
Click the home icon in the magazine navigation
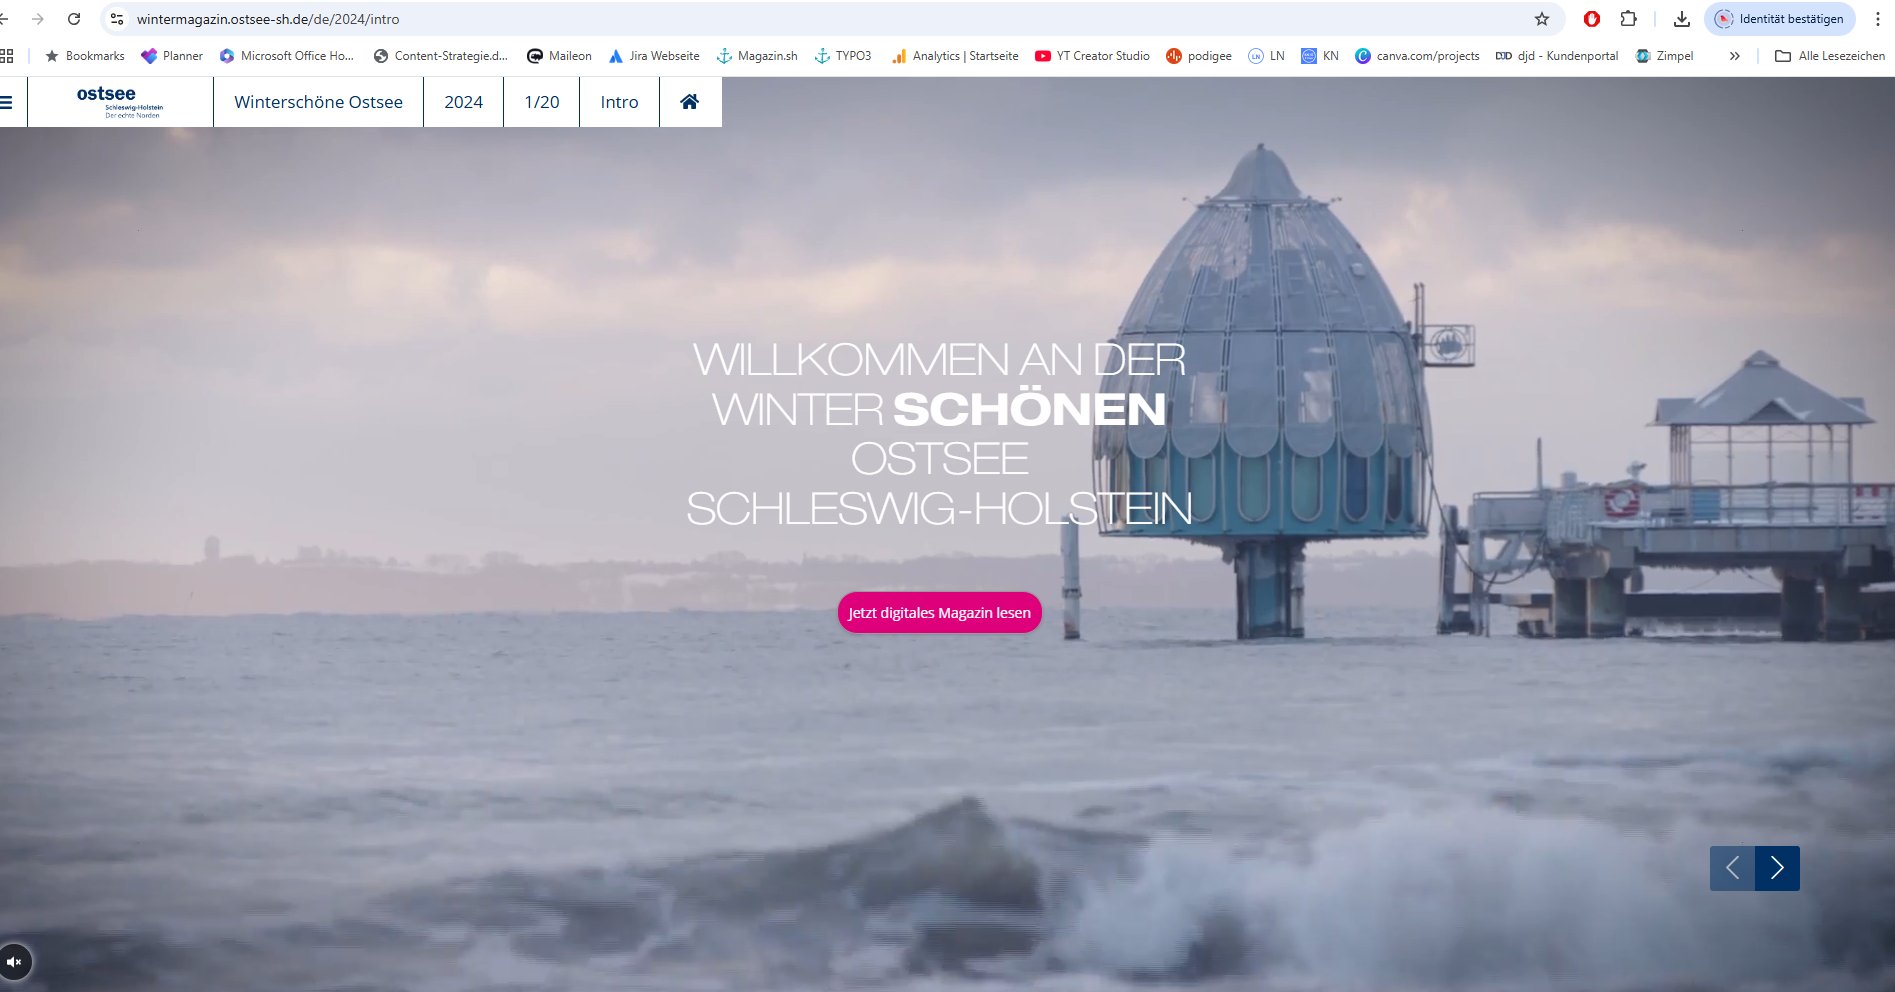[x=689, y=101]
